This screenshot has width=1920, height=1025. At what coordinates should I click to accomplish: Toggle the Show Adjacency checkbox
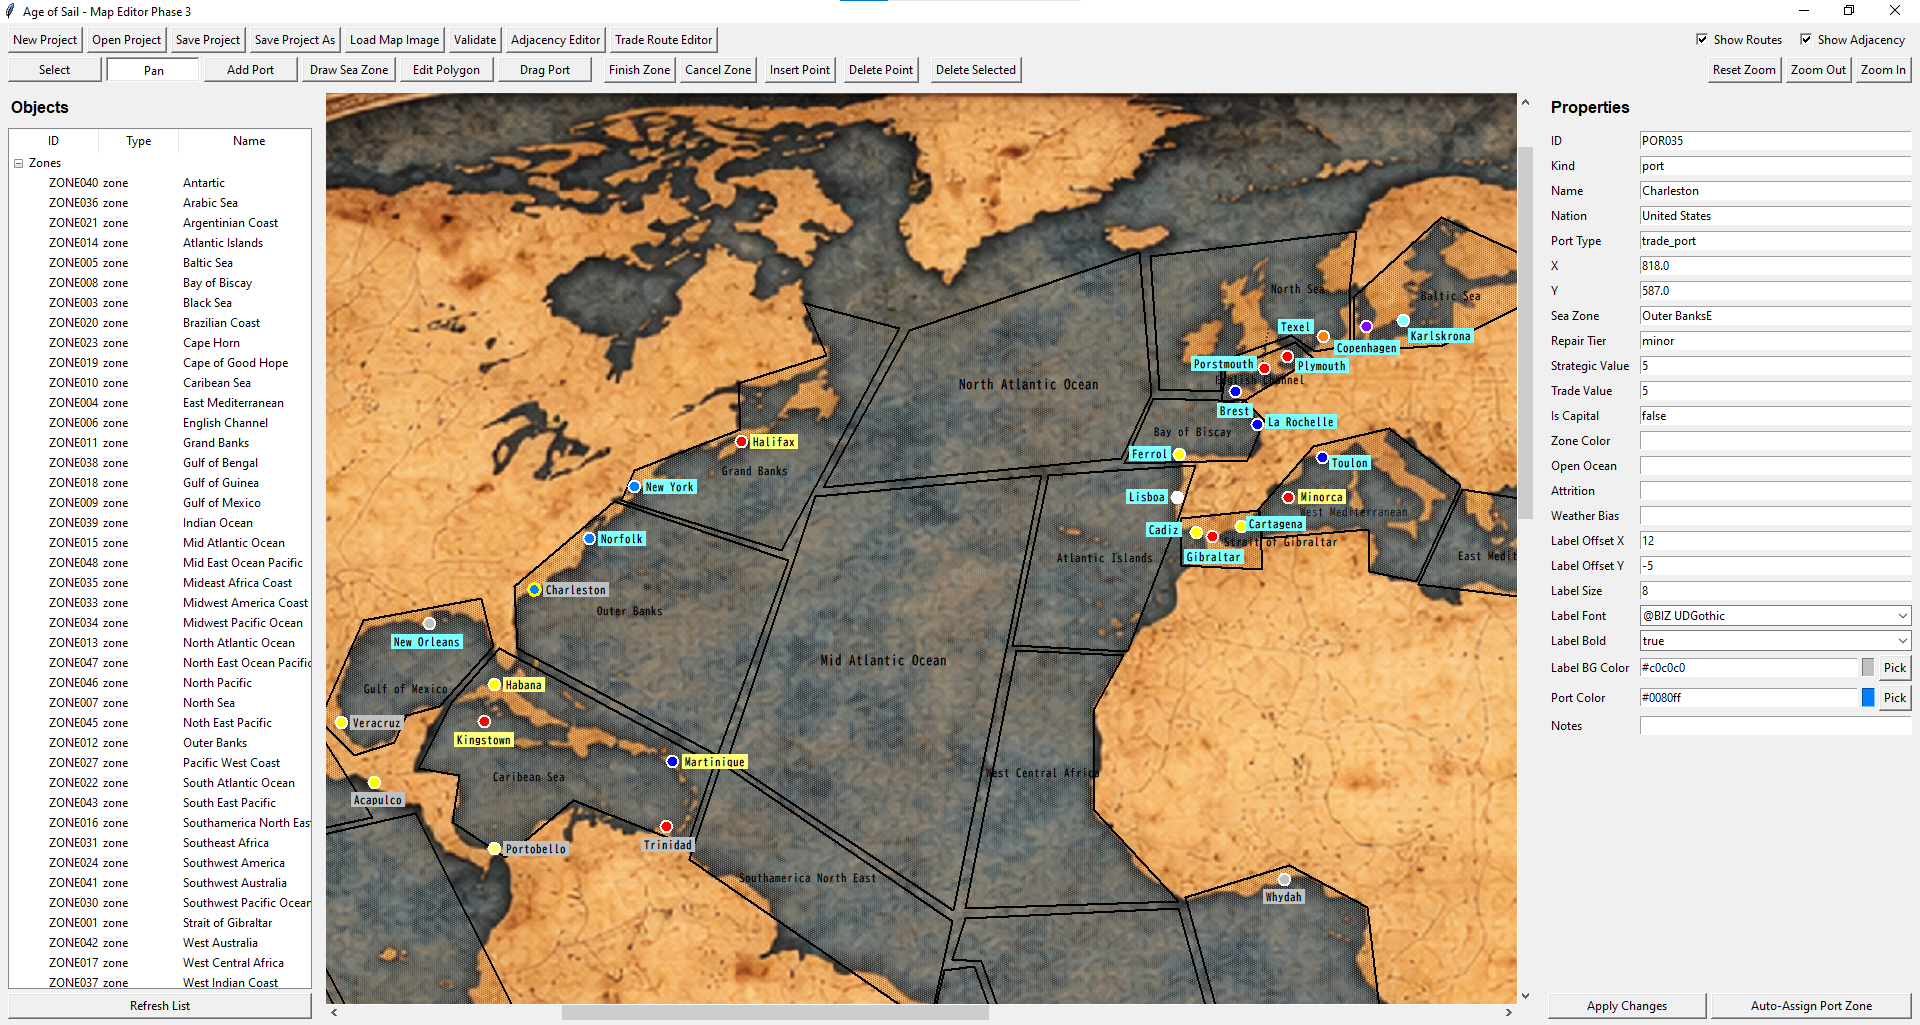click(1806, 39)
